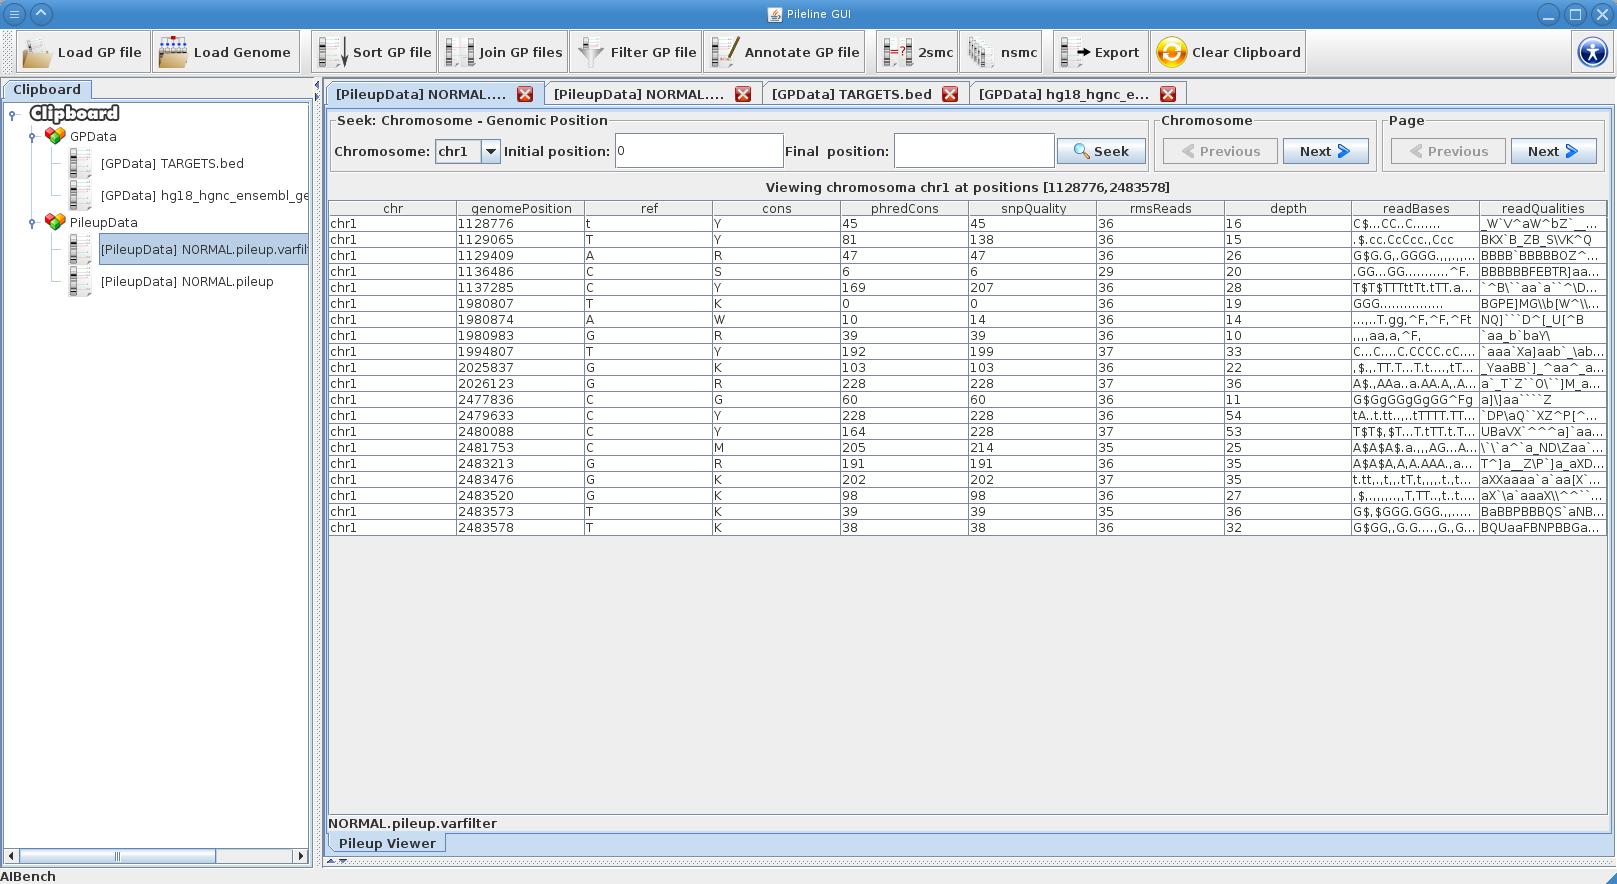Click Next in the Page group
The height and width of the screenshot is (884, 1617).
(1553, 151)
